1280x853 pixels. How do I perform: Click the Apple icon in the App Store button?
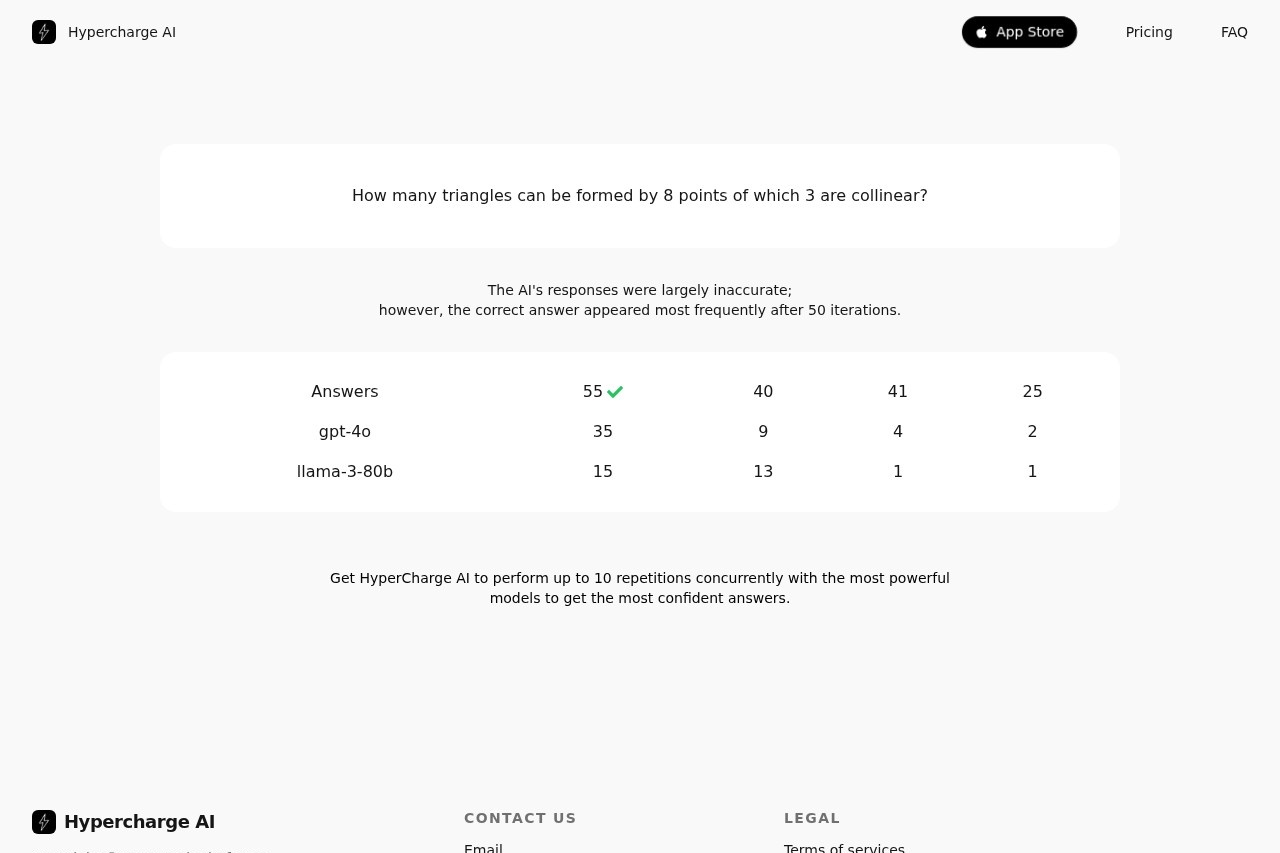[982, 32]
